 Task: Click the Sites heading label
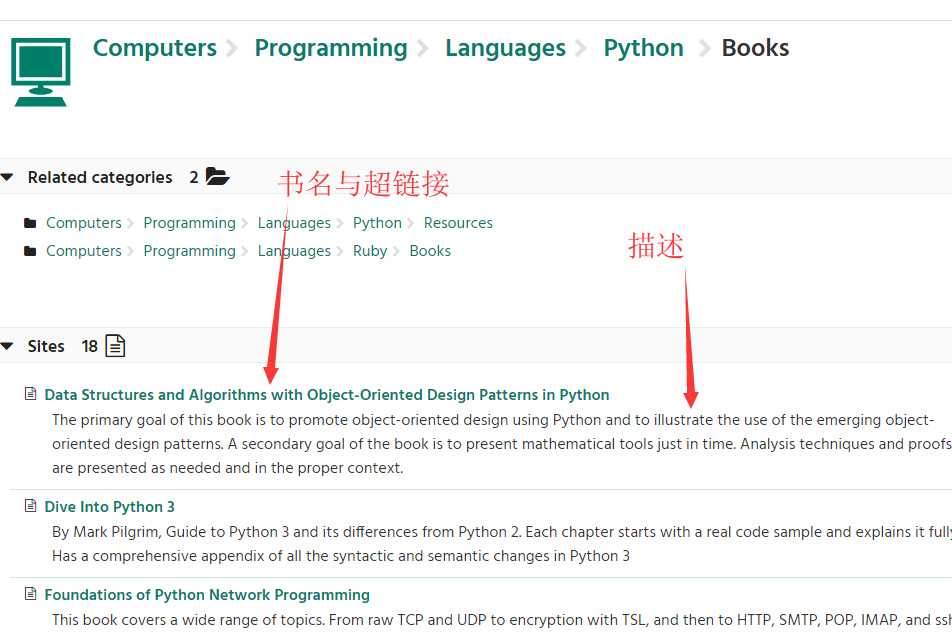pyautogui.click(x=46, y=346)
